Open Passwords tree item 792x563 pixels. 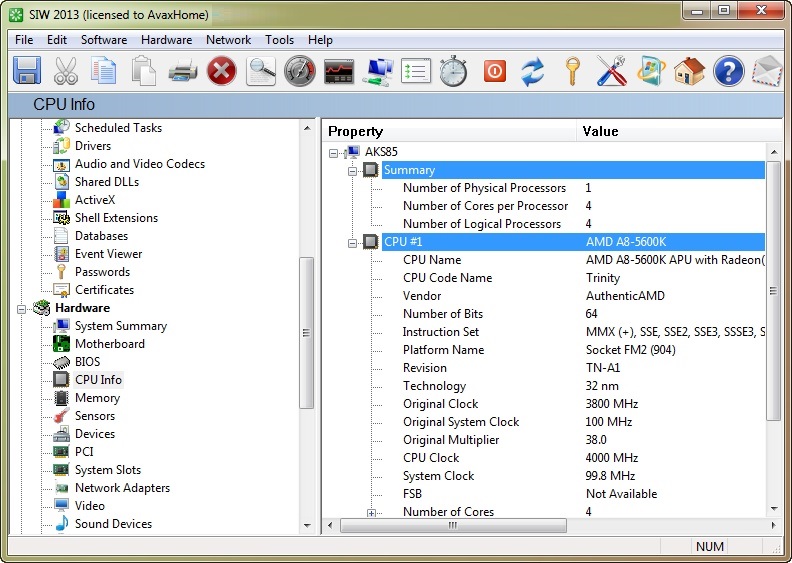[x=103, y=272]
